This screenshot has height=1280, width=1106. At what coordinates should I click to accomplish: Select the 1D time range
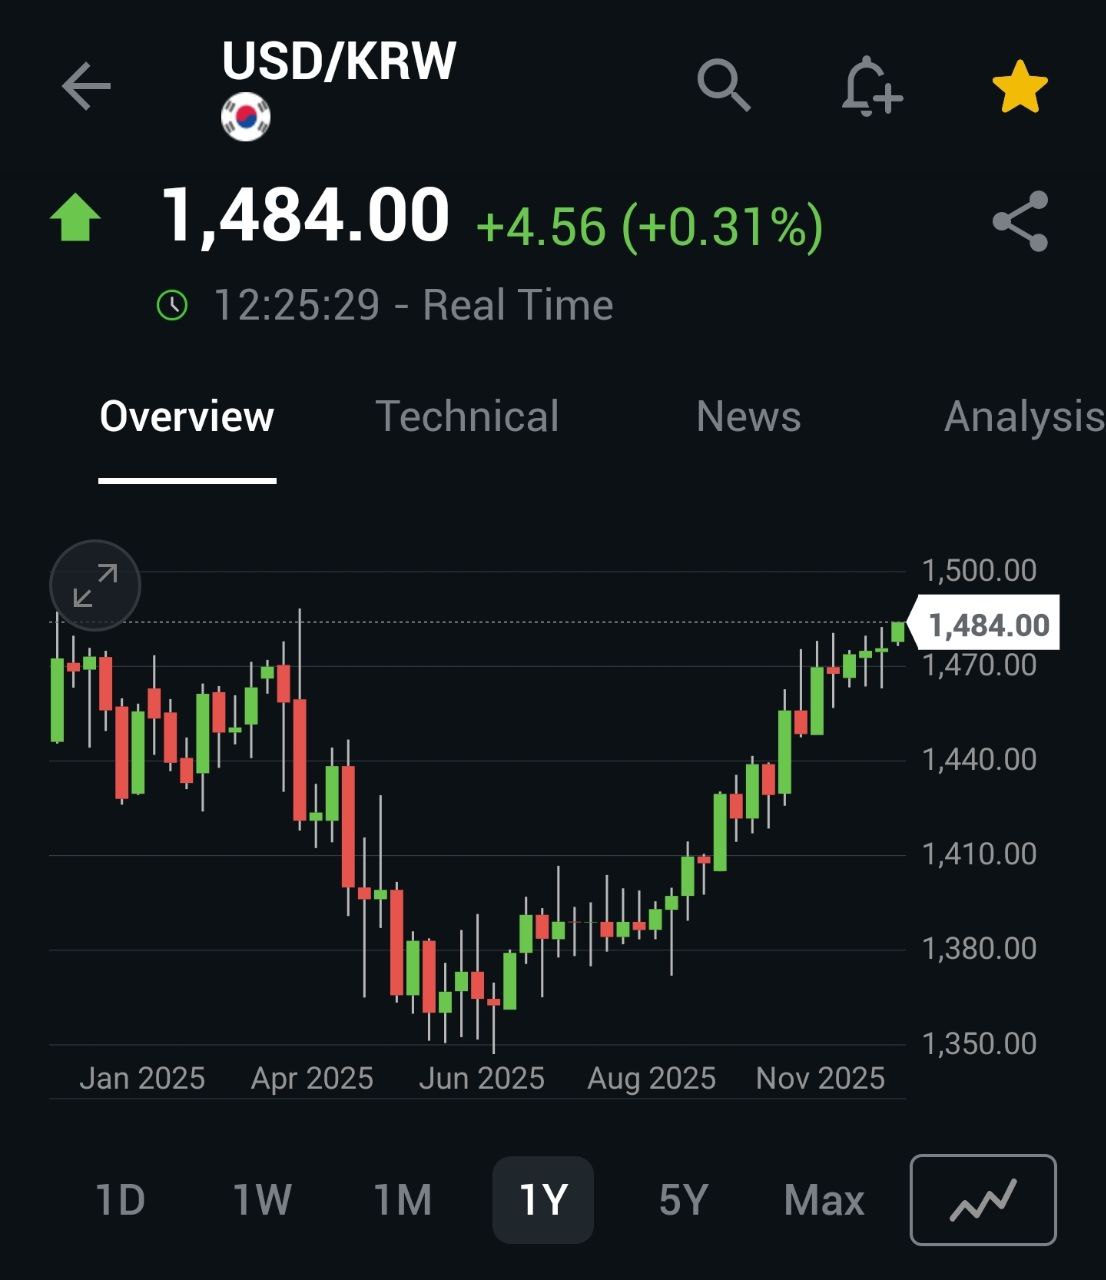pyautogui.click(x=120, y=1200)
